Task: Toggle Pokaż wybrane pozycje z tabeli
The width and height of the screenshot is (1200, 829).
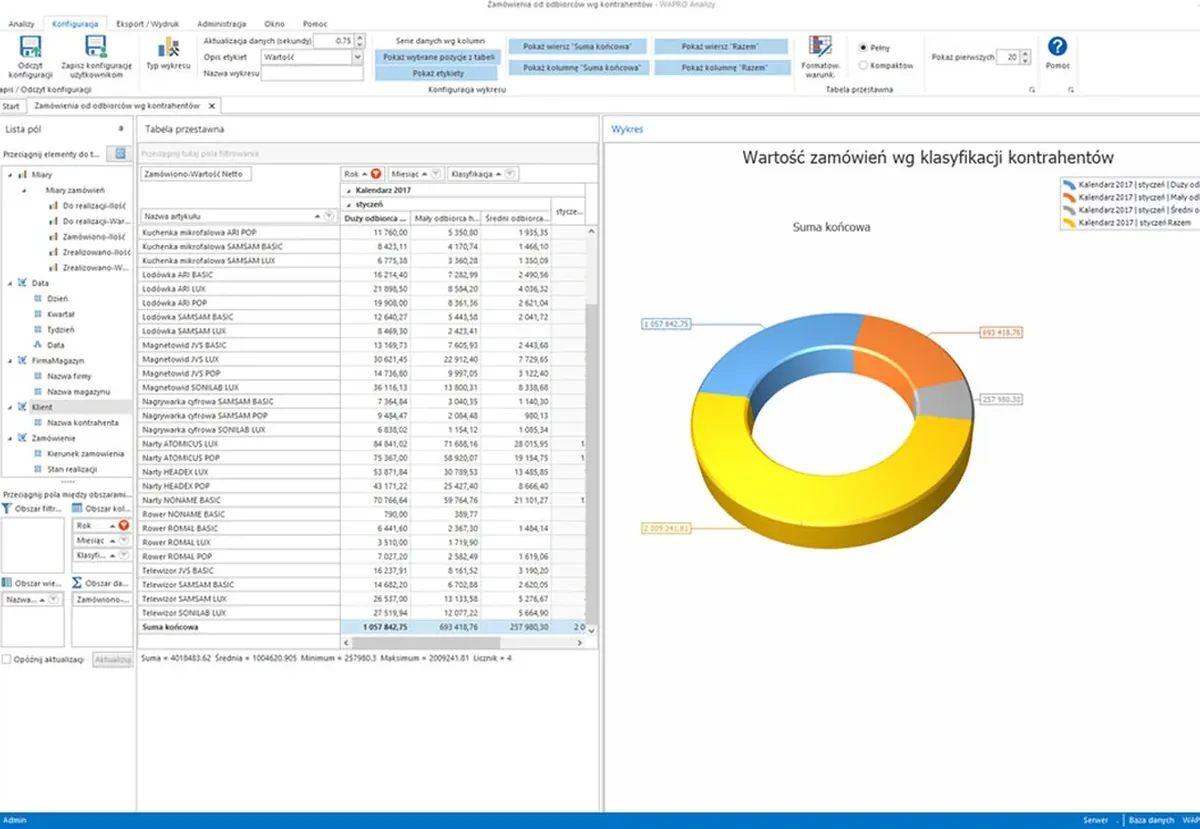Action: click(x=439, y=57)
